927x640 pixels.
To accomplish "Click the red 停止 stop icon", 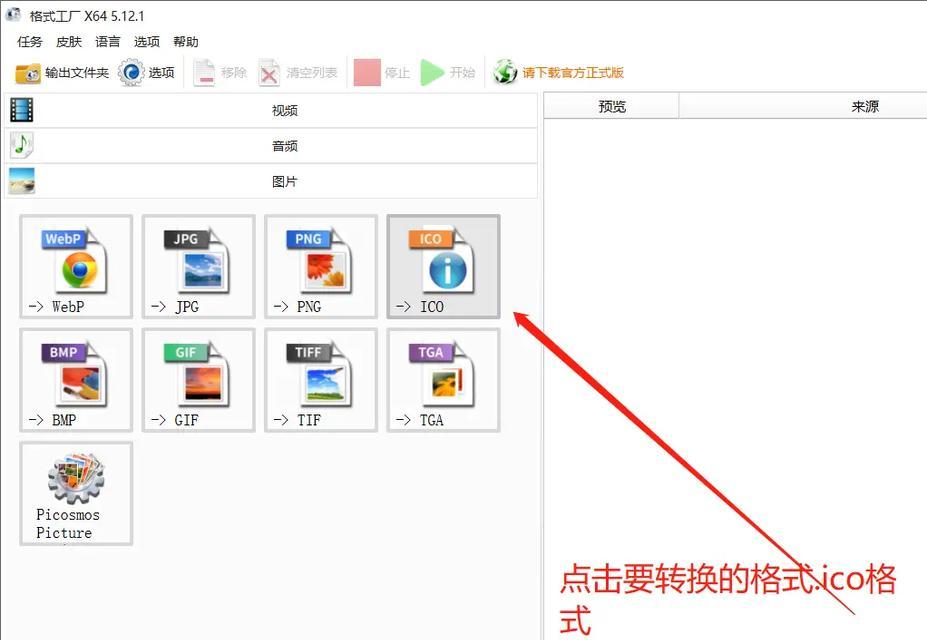I will 367,73.
